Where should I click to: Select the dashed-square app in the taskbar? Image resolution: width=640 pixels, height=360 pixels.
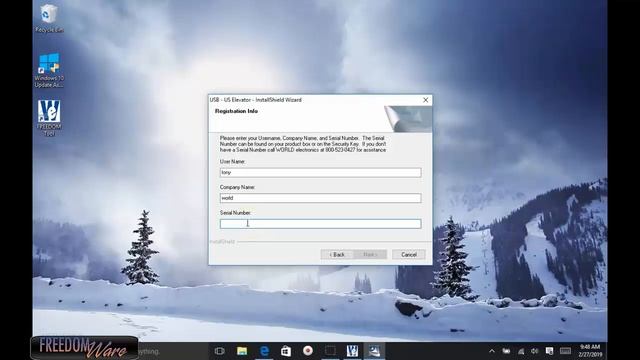pos(330,351)
